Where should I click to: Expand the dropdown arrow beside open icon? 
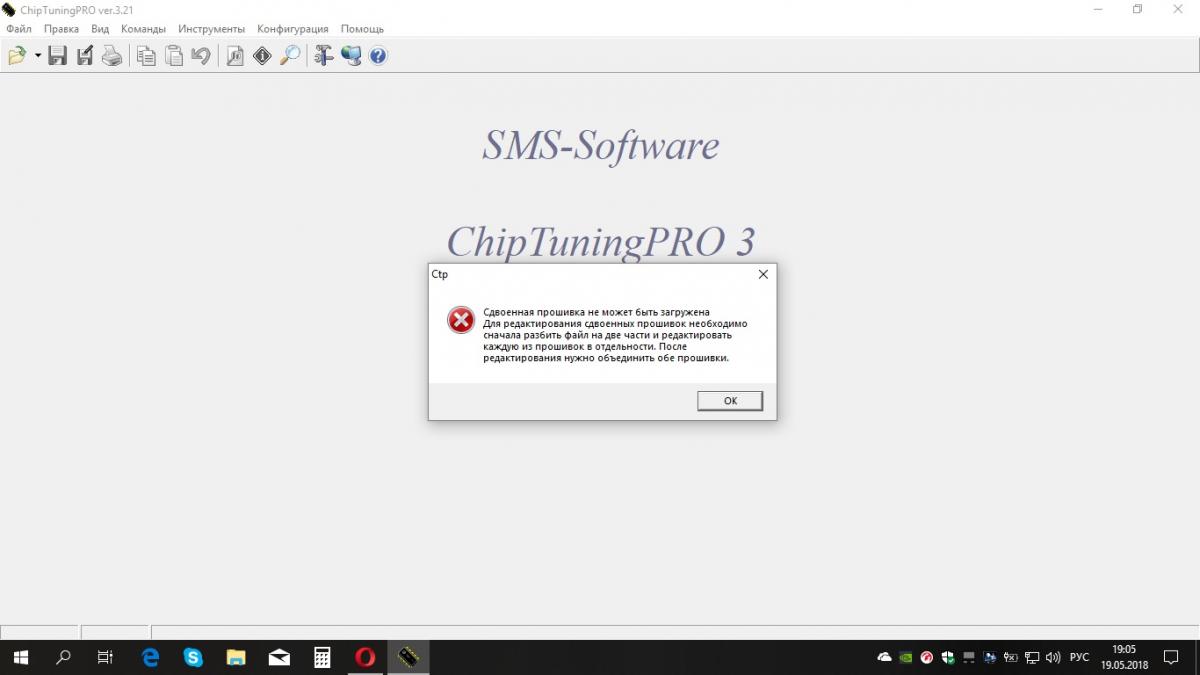38,56
